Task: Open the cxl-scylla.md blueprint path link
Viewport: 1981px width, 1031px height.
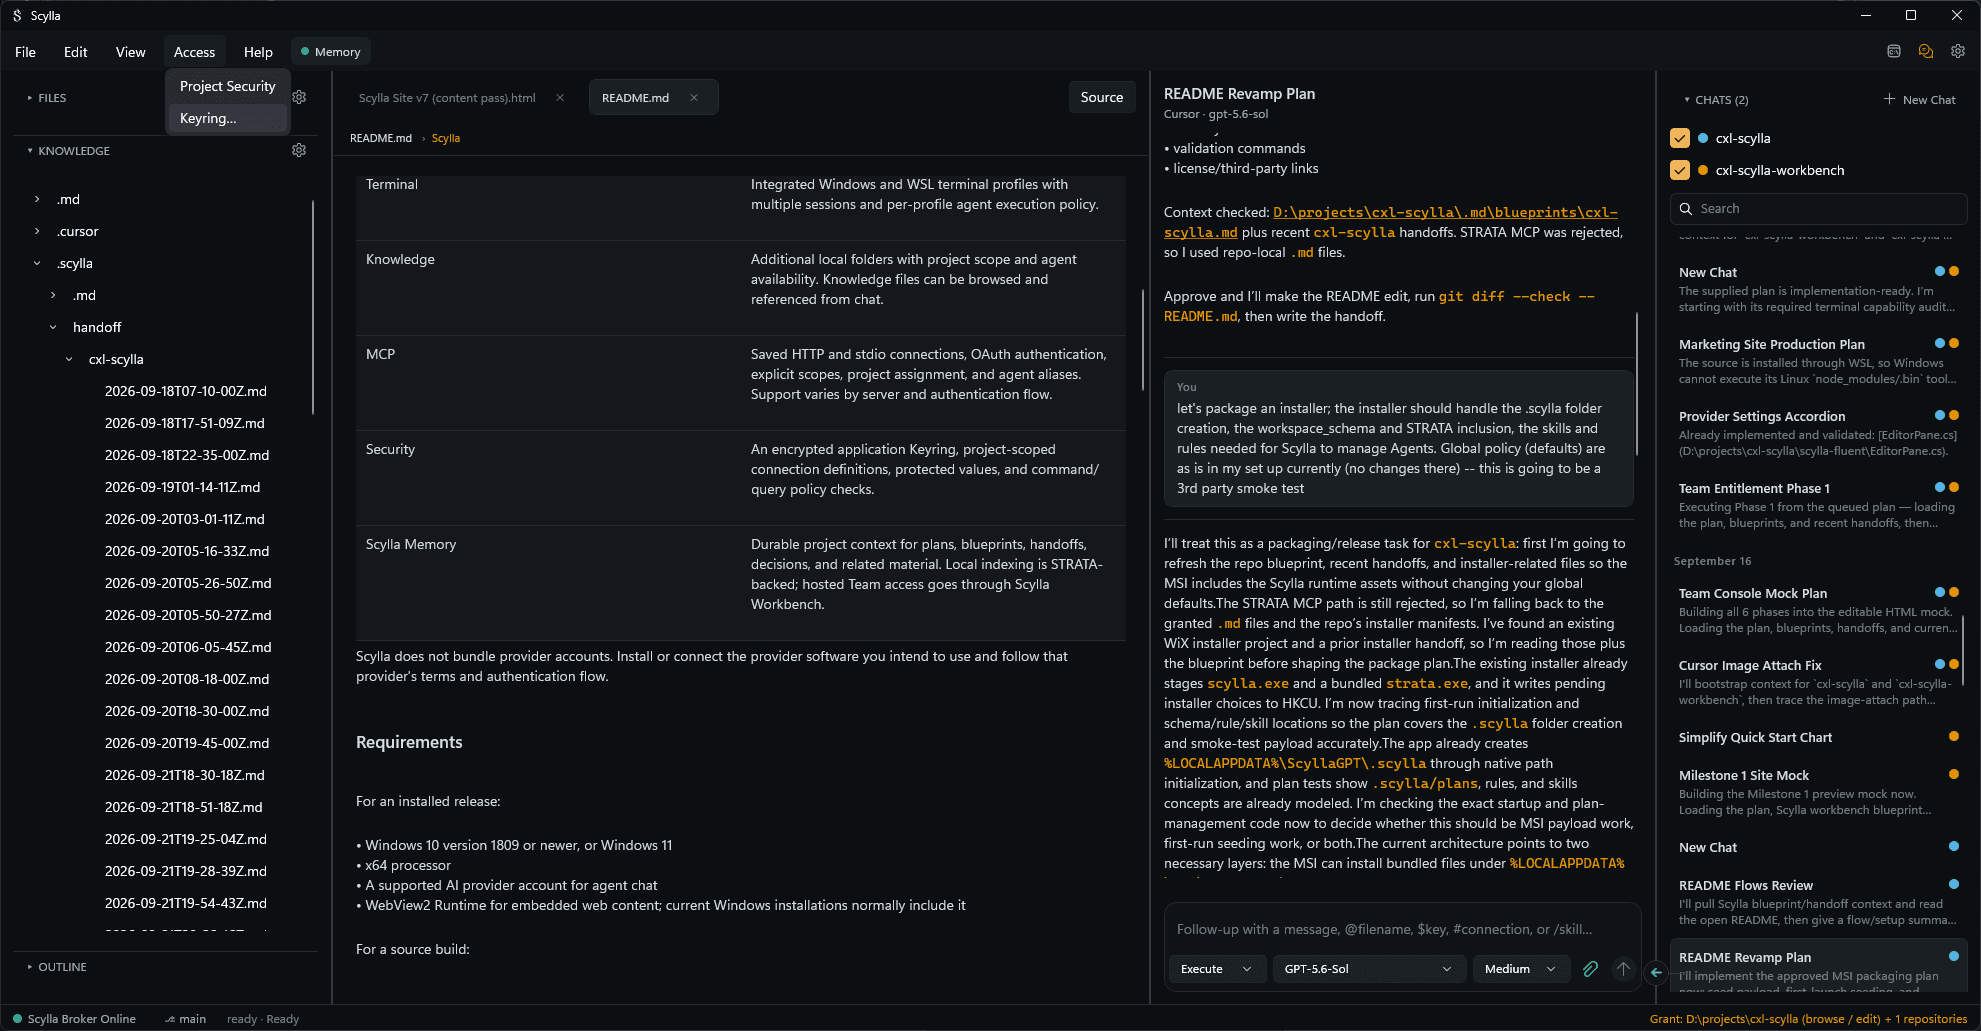Action: pos(1390,222)
